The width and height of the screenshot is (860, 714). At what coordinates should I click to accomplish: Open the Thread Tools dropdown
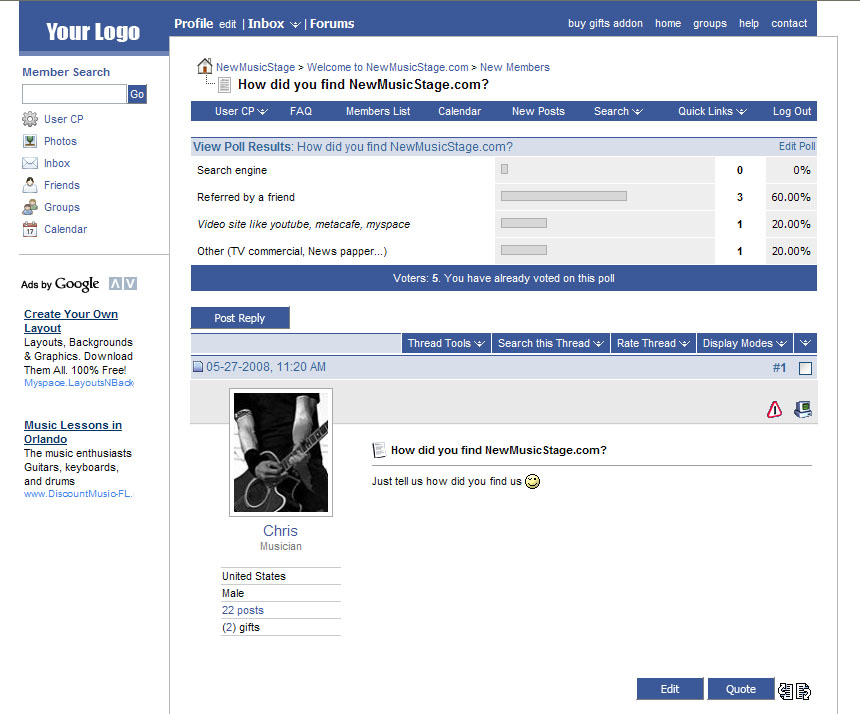tap(446, 343)
